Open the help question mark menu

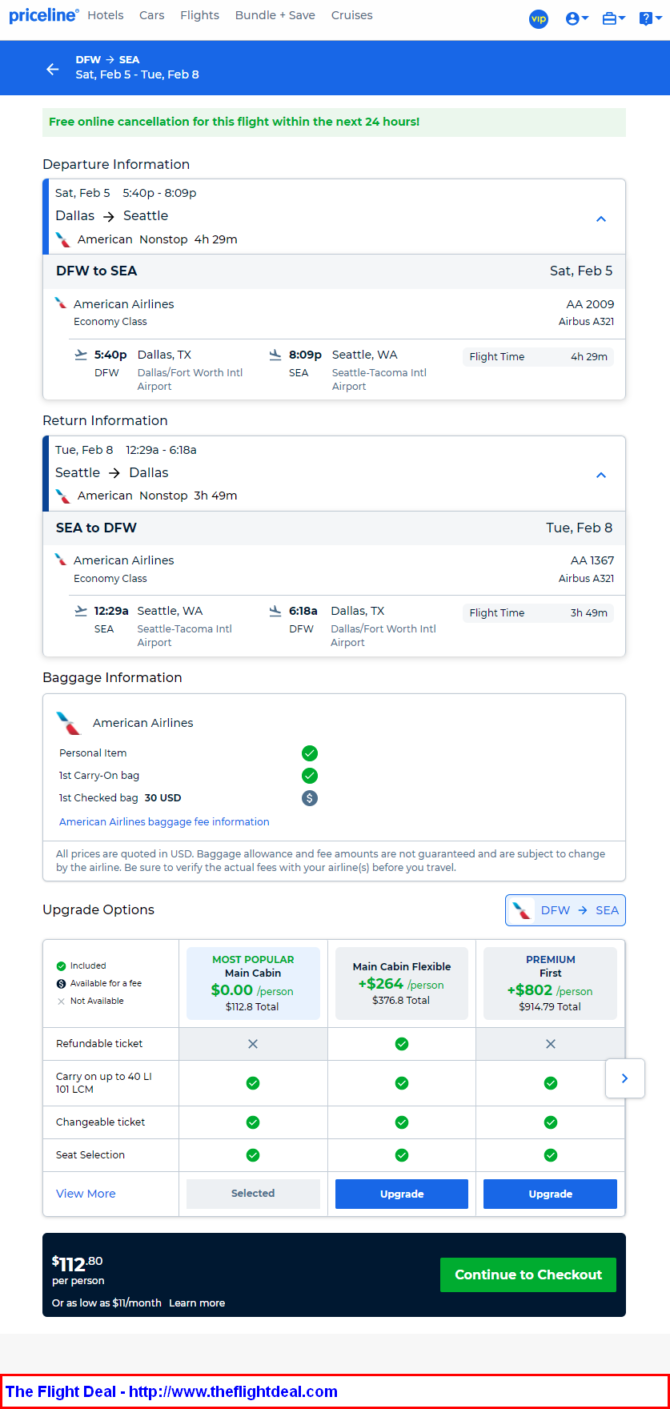click(x=650, y=18)
